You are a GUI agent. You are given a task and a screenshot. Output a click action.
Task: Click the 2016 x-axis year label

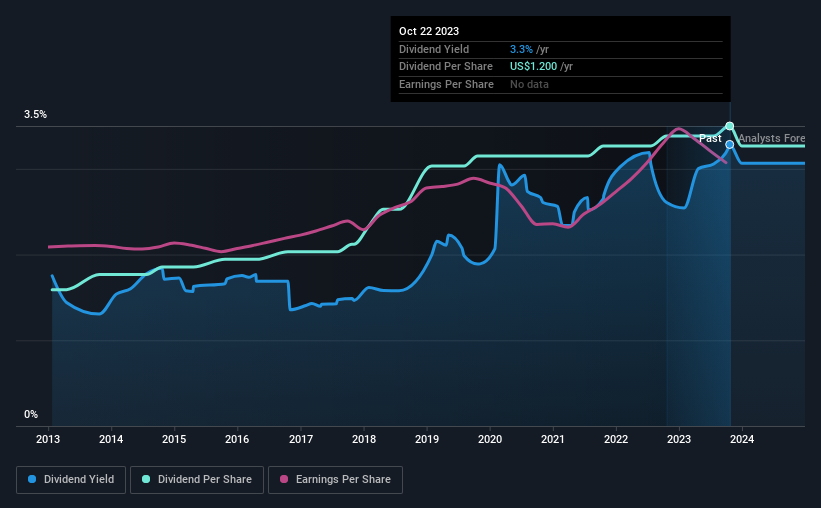pos(237,439)
